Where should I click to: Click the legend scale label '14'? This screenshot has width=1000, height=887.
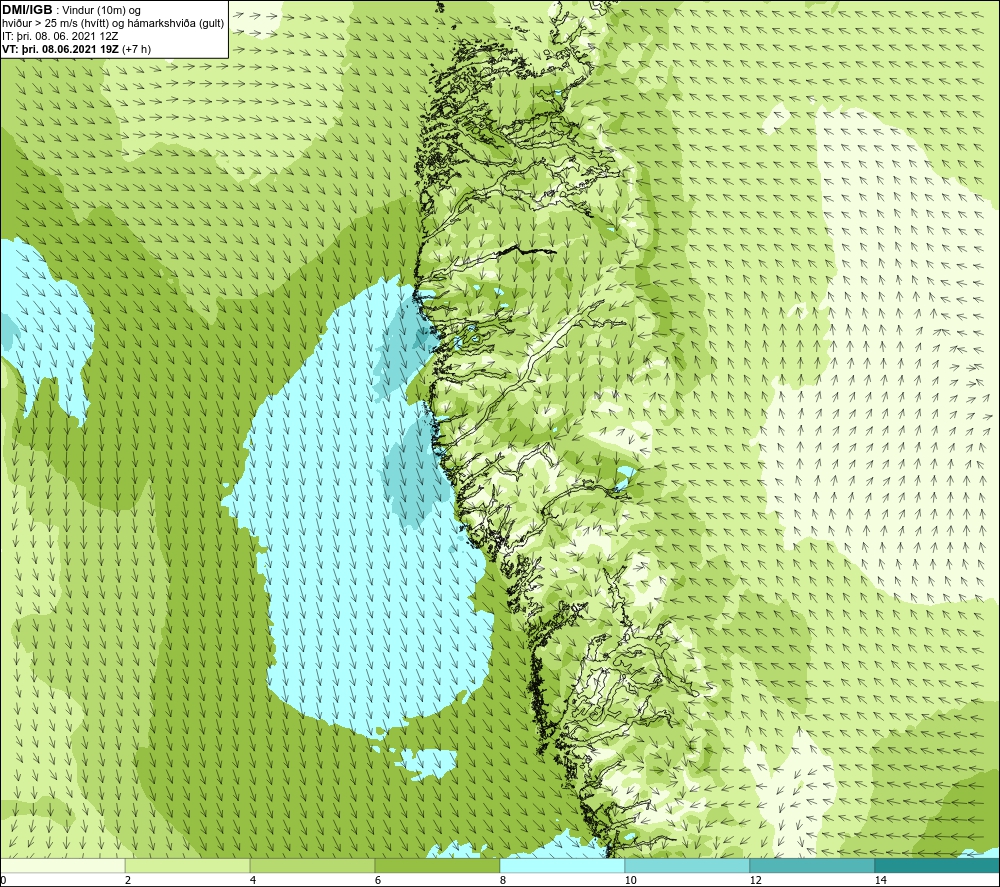click(x=880, y=880)
